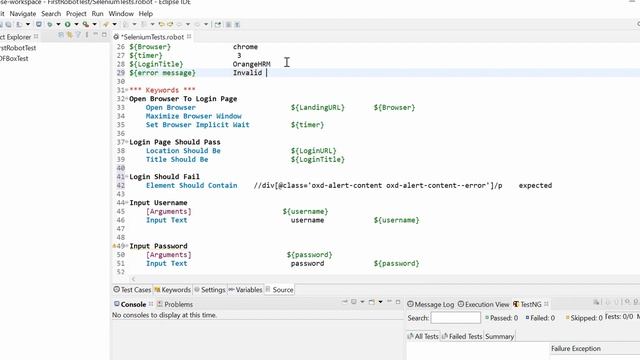Click 'Passed: 0' counter in TestNG
The height and width of the screenshot is (360, 640).
tap(501, 318)
